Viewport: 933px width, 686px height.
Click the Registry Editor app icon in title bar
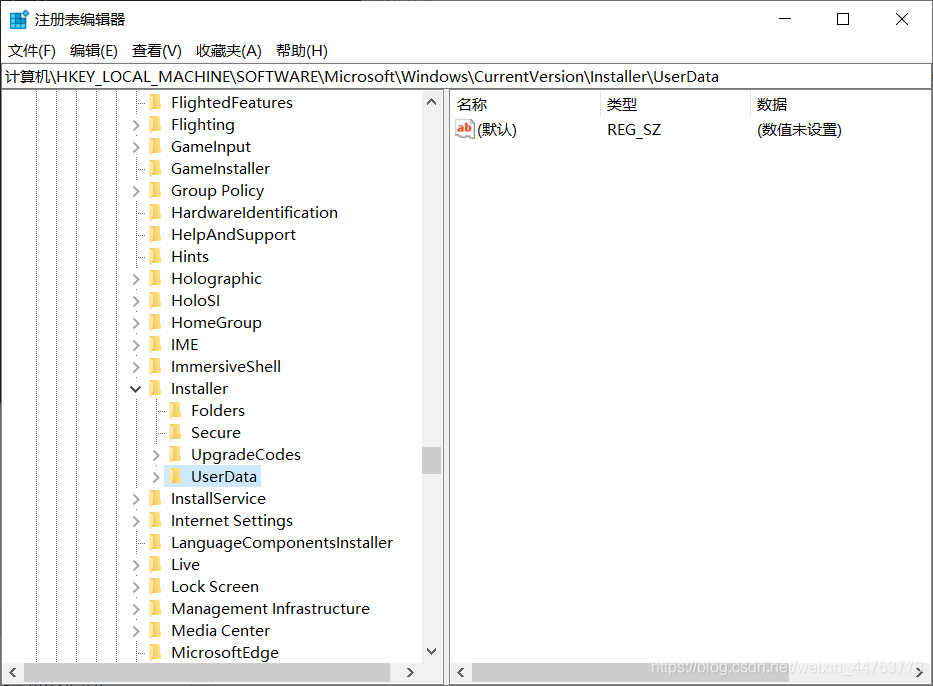click(19, 19)
